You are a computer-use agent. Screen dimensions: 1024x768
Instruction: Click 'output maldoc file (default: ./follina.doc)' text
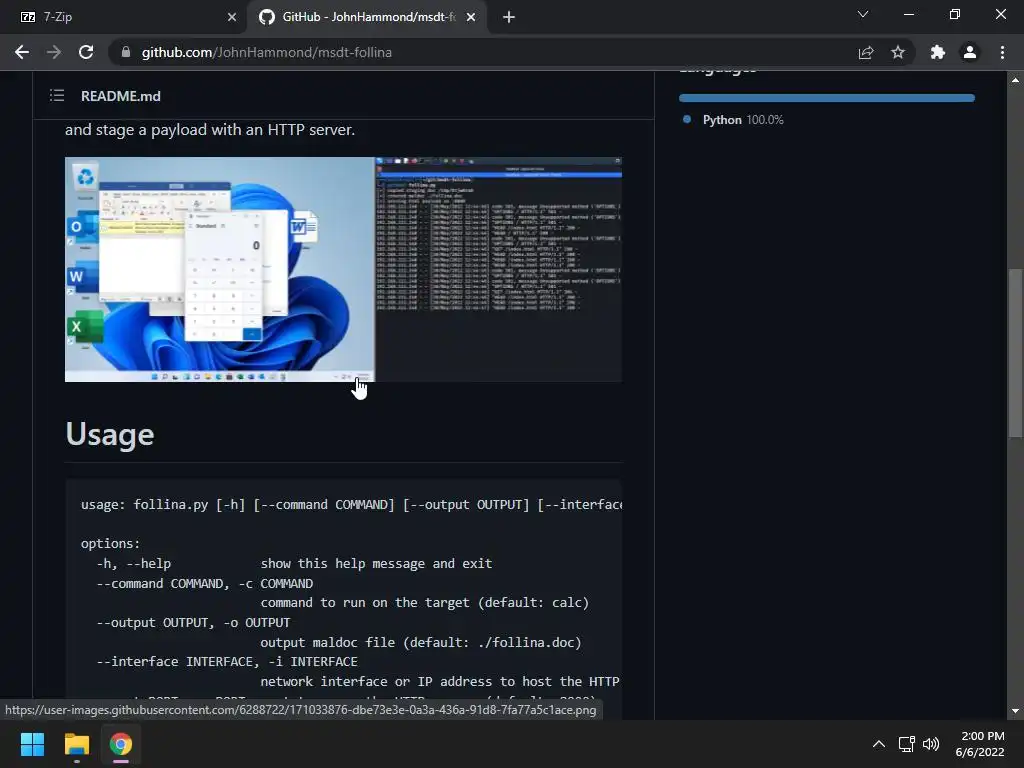421,643
